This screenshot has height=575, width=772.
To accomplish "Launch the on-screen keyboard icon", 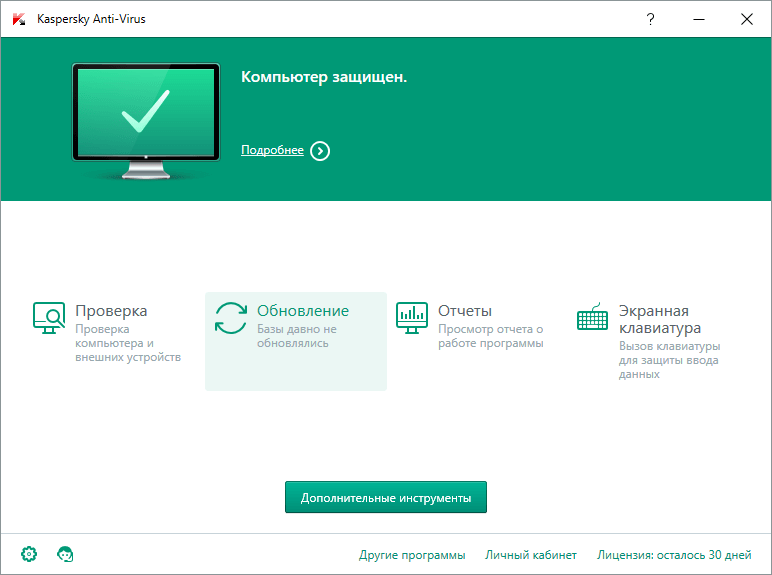I will coord(592,317).
